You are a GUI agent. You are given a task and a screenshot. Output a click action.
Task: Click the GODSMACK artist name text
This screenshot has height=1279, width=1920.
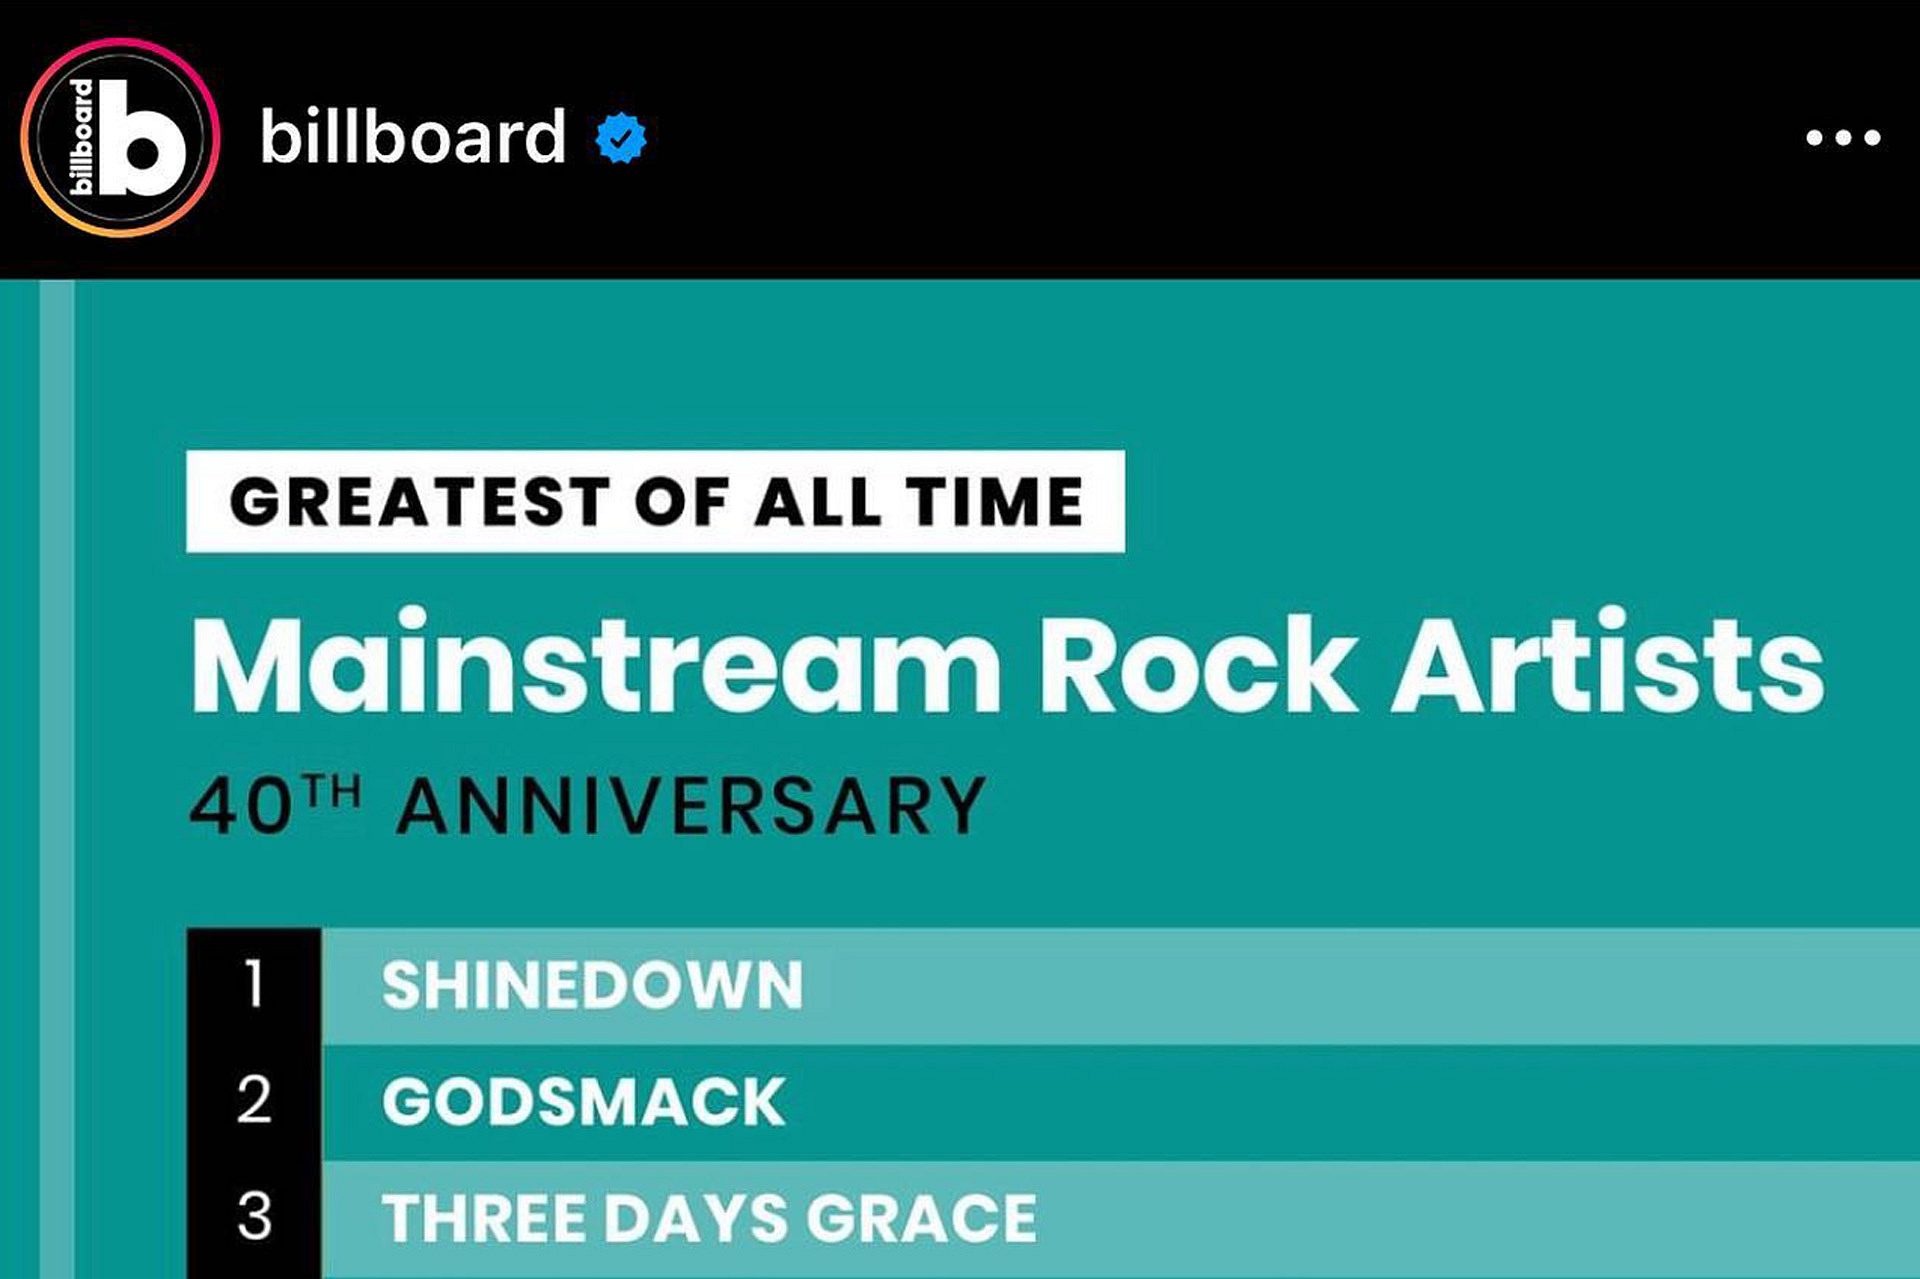pos(583,1102)
